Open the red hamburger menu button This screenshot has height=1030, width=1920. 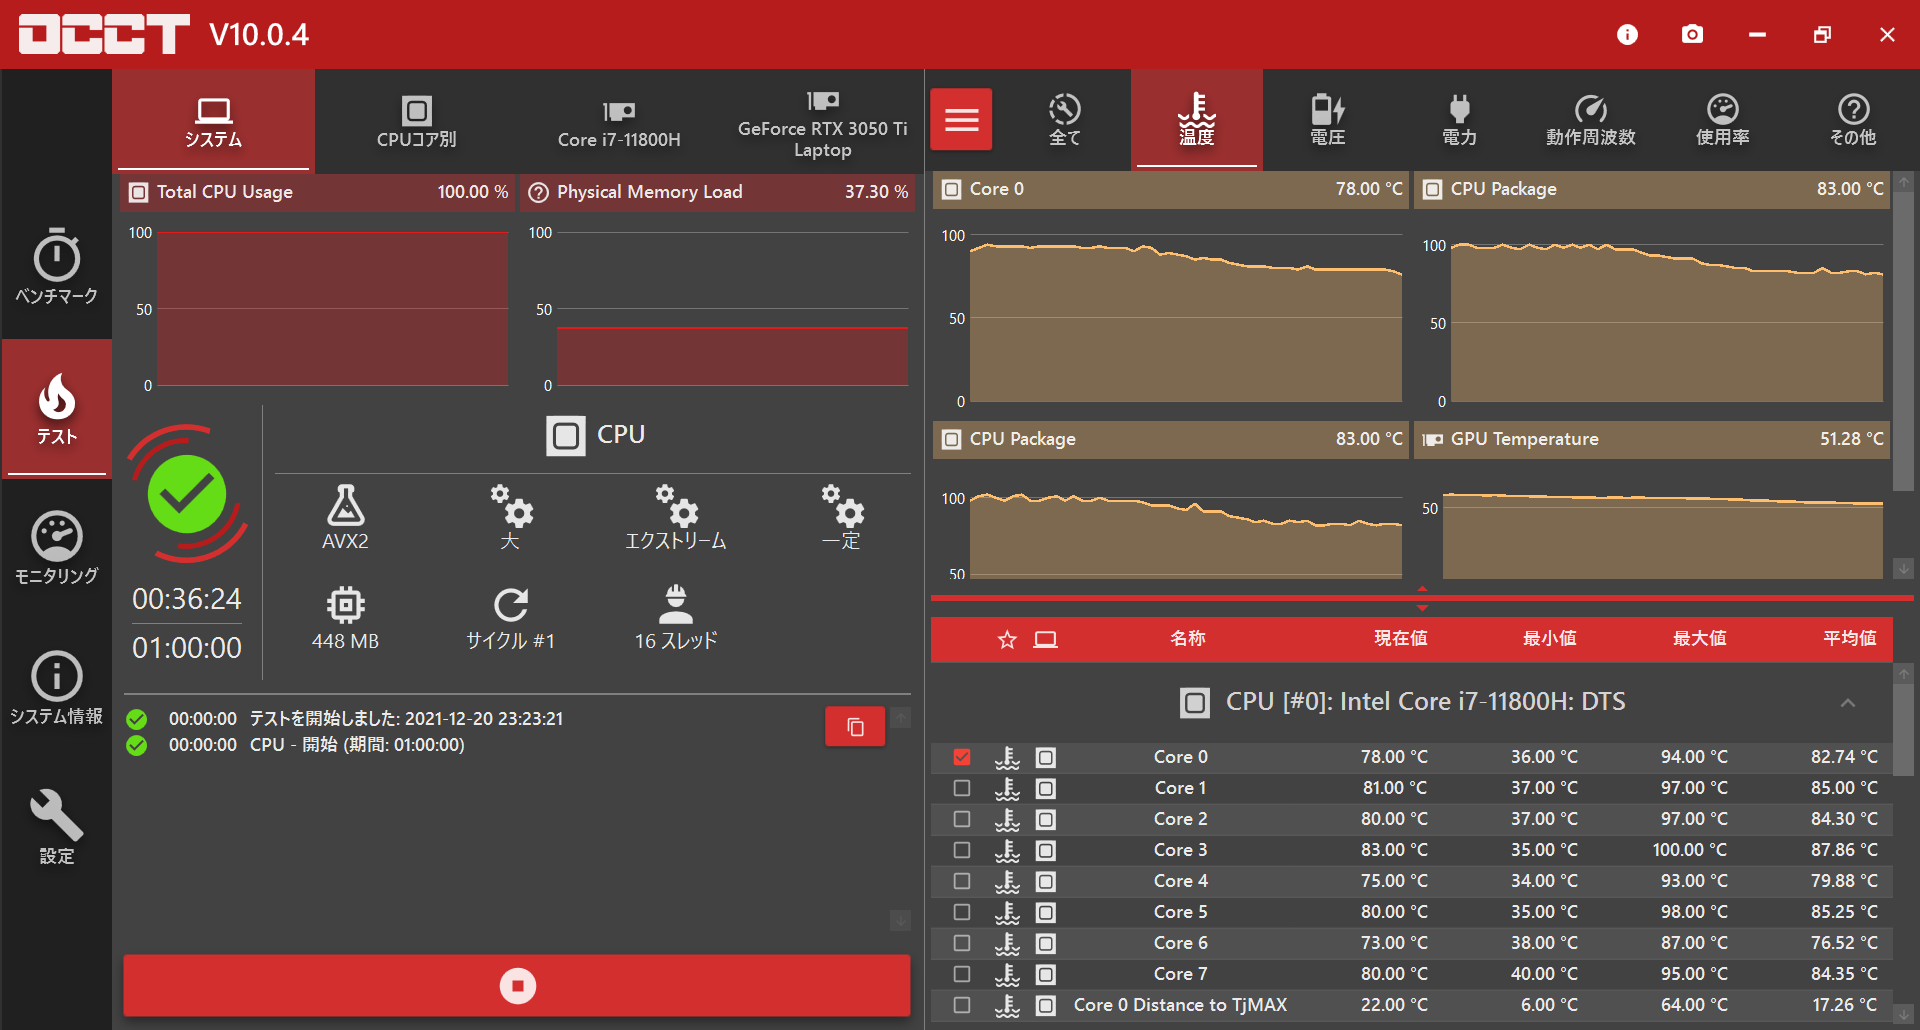[x=961, y=119]
